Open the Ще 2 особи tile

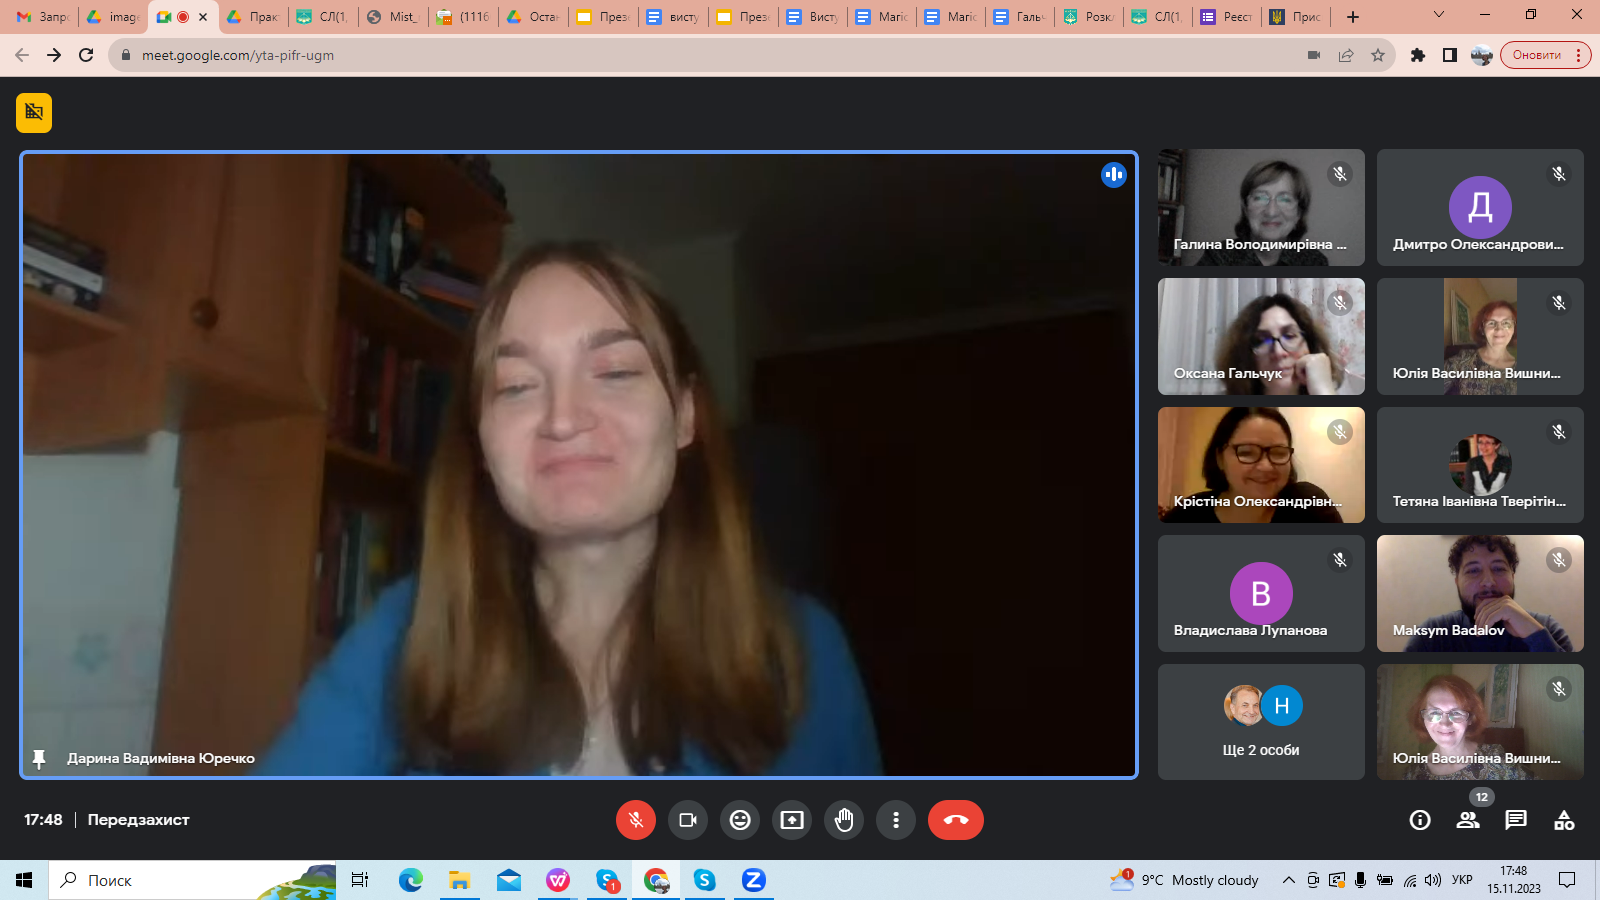(x=1261, y=722)
